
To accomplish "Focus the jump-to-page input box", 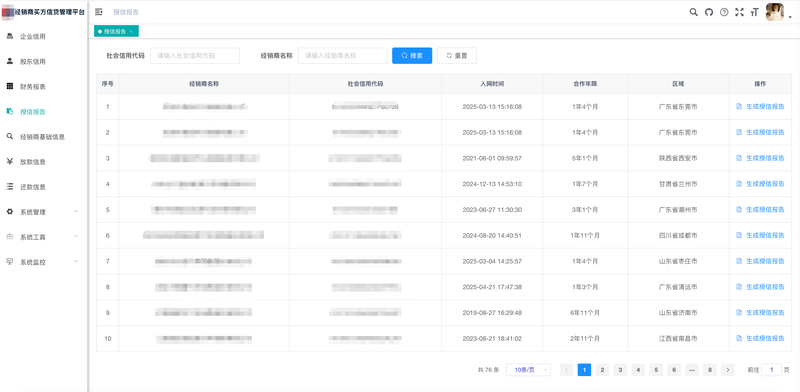I will tap(771, 370).
